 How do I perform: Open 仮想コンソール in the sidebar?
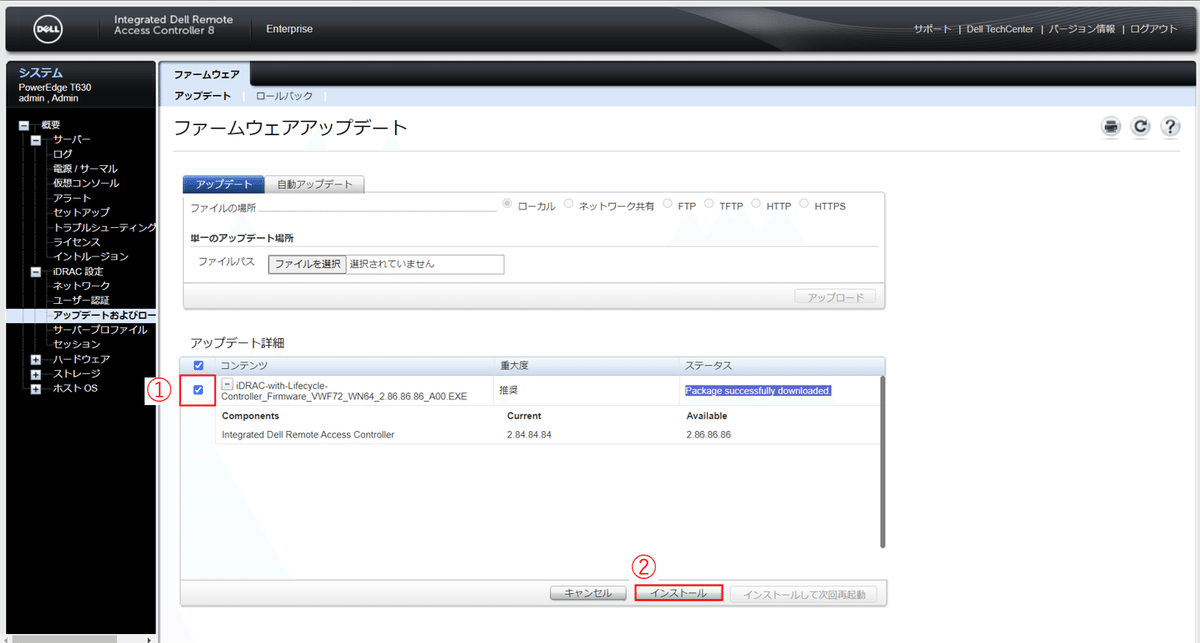click(86, 184)
